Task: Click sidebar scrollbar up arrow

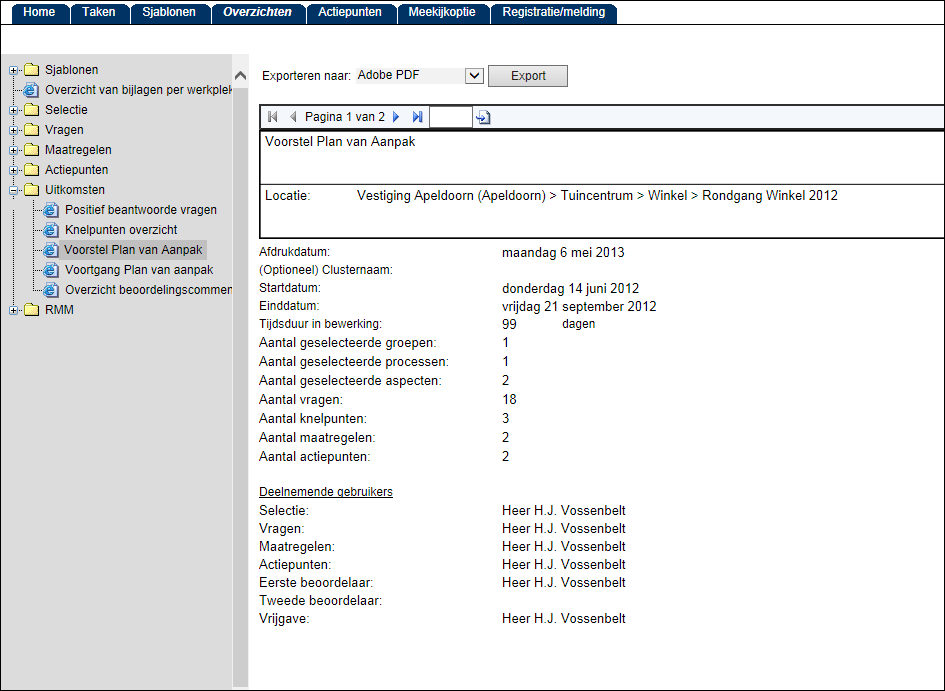Action: [240, 76]
